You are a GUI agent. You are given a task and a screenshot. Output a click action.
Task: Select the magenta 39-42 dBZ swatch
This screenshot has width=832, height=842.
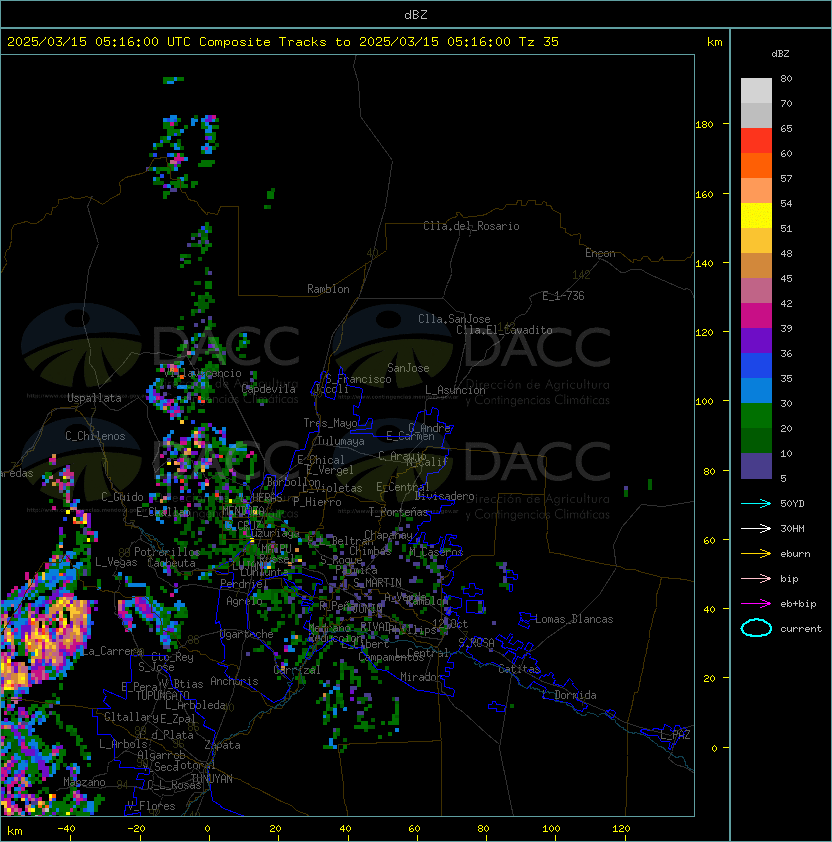pos(756,316)
